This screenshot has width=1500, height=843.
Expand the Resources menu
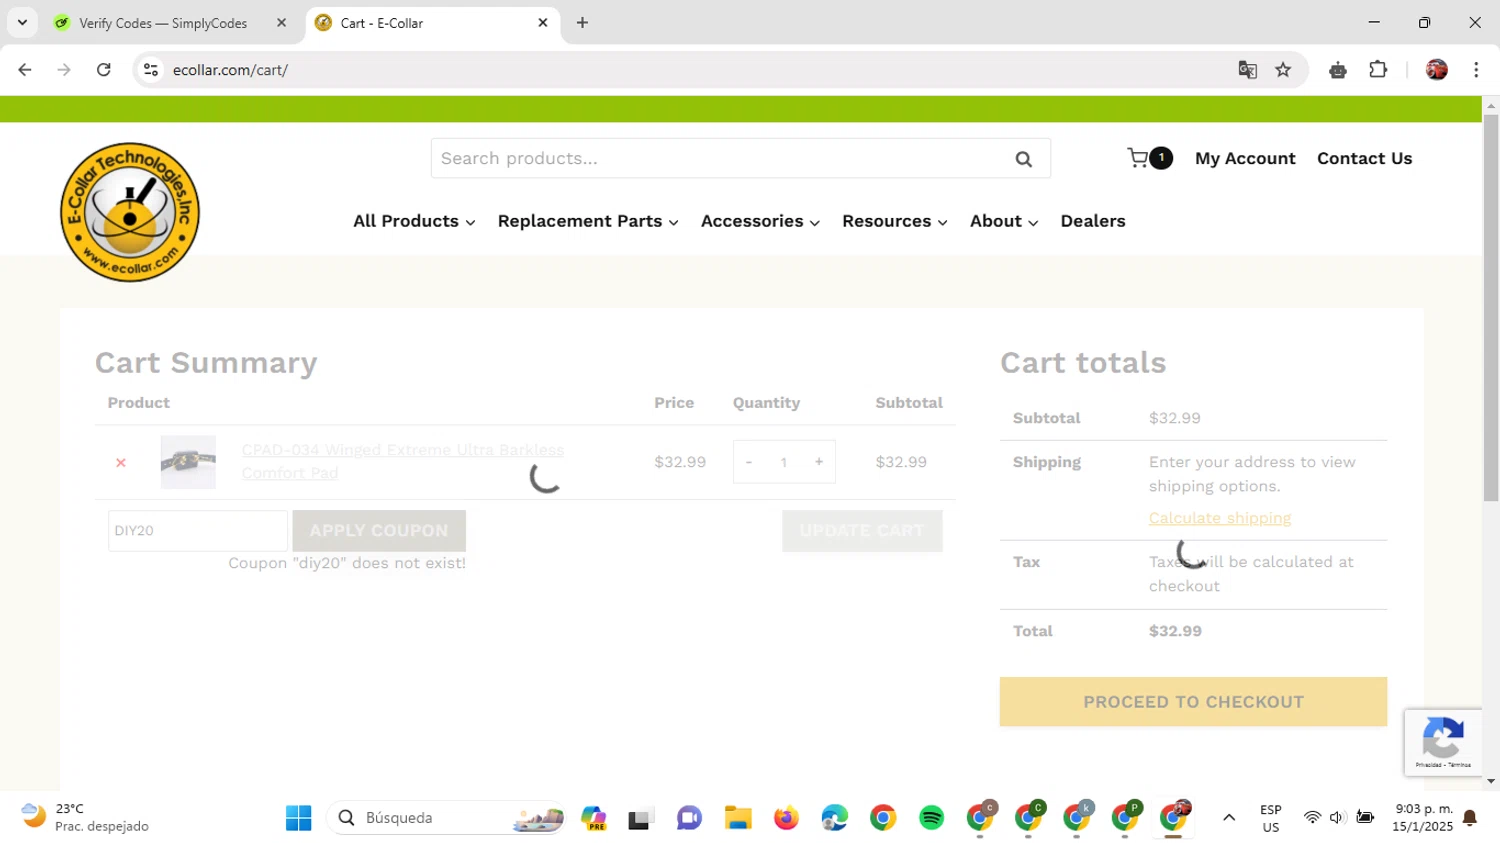pyautogui.click(x=895, y=221)
